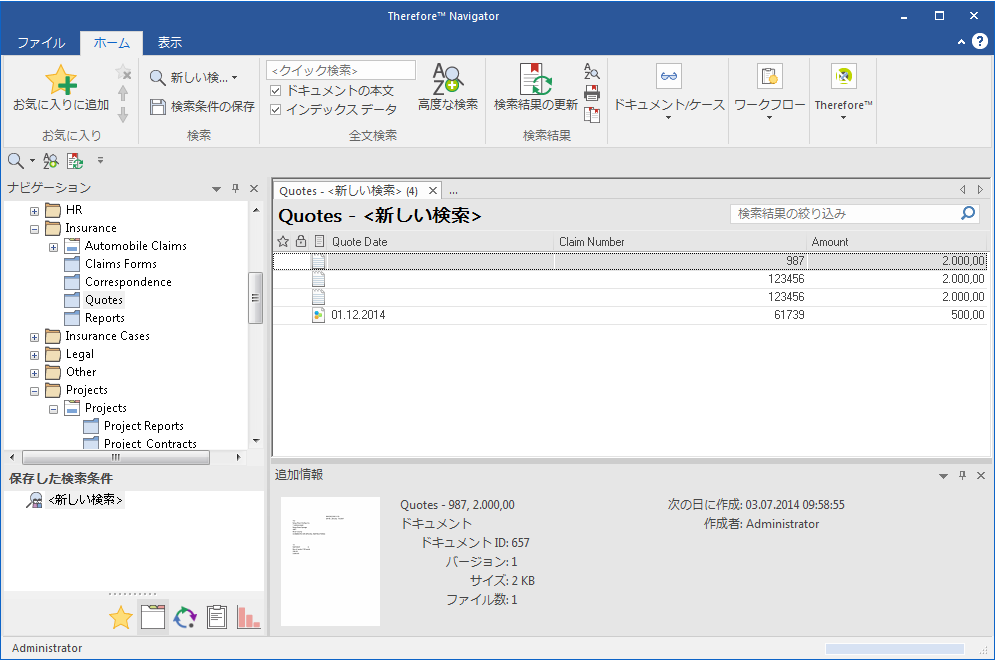The width and height of the screenshot is (995, 661).
Task: Switch to the Home ribbon tab
Action: coord(112,43)
